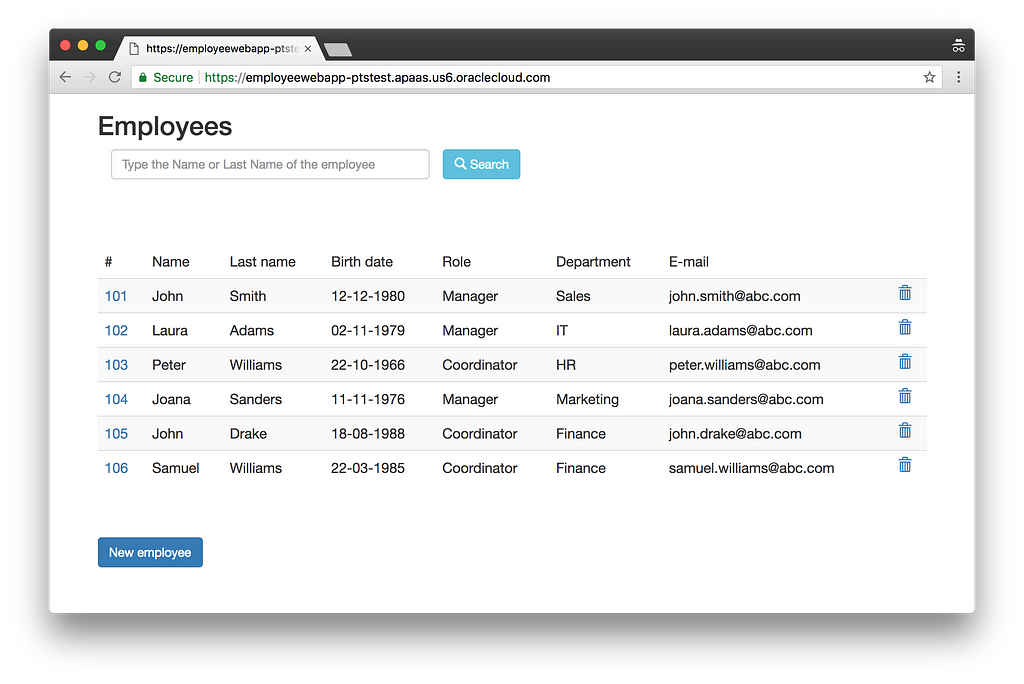The width and height of the screenshot is (1024, 684).
Task: Delete employee John Smith with trash icon
Action: (904, 293)
